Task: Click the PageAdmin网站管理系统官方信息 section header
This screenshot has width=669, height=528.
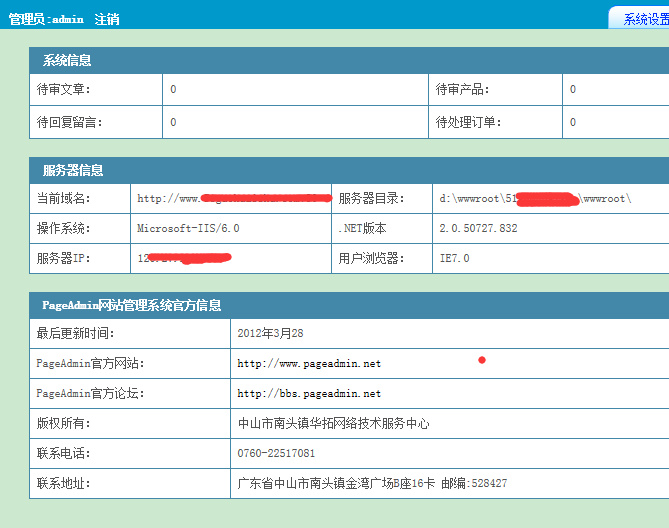Action: click(x=131, y=305)
